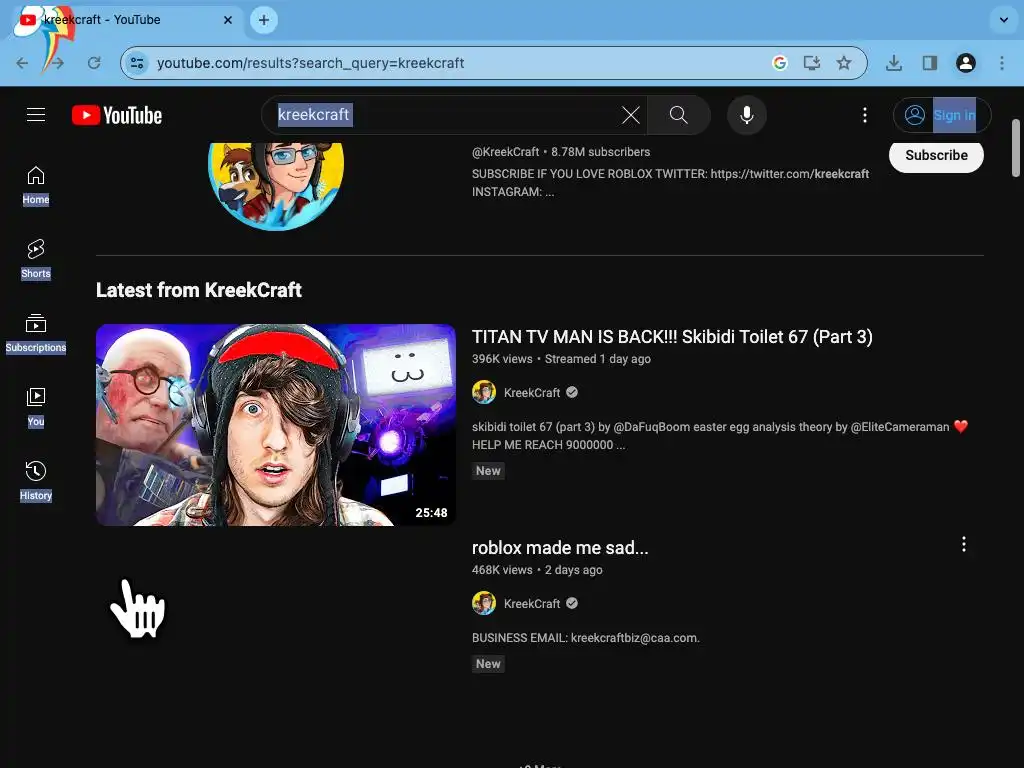Click the Google icon in address bar
Image resolution: width=1024 pixels, height=768 pixels.
[779, 63]
